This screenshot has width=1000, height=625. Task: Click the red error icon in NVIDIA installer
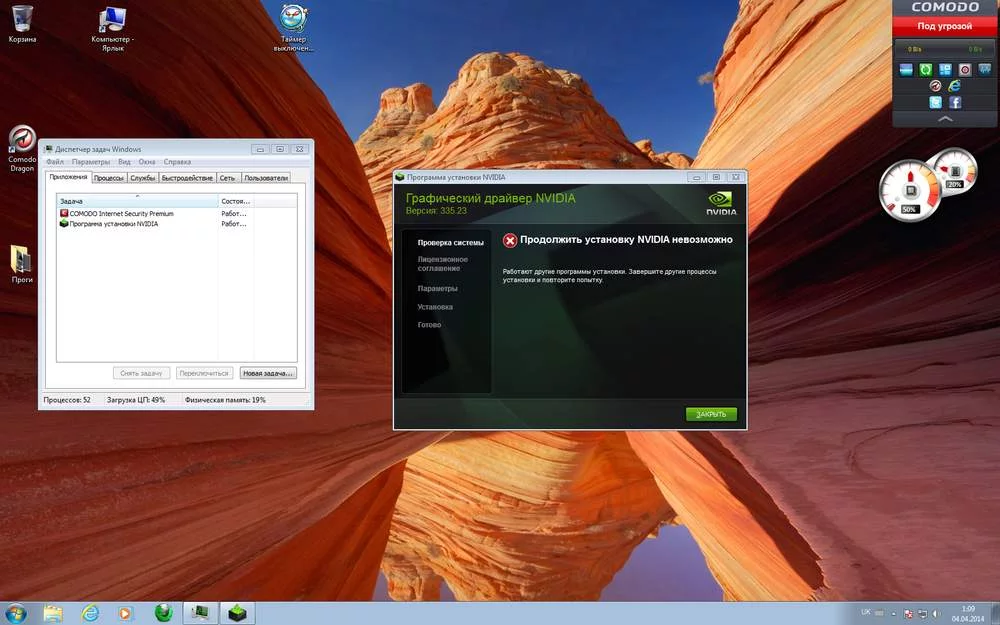(x=510, y=240)
